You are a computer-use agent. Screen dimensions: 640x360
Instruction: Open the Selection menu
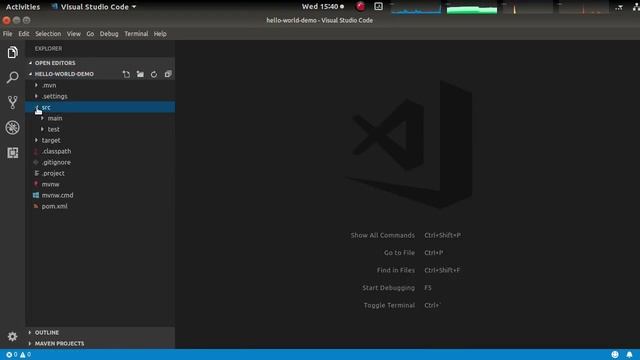[x=48, y=34]
